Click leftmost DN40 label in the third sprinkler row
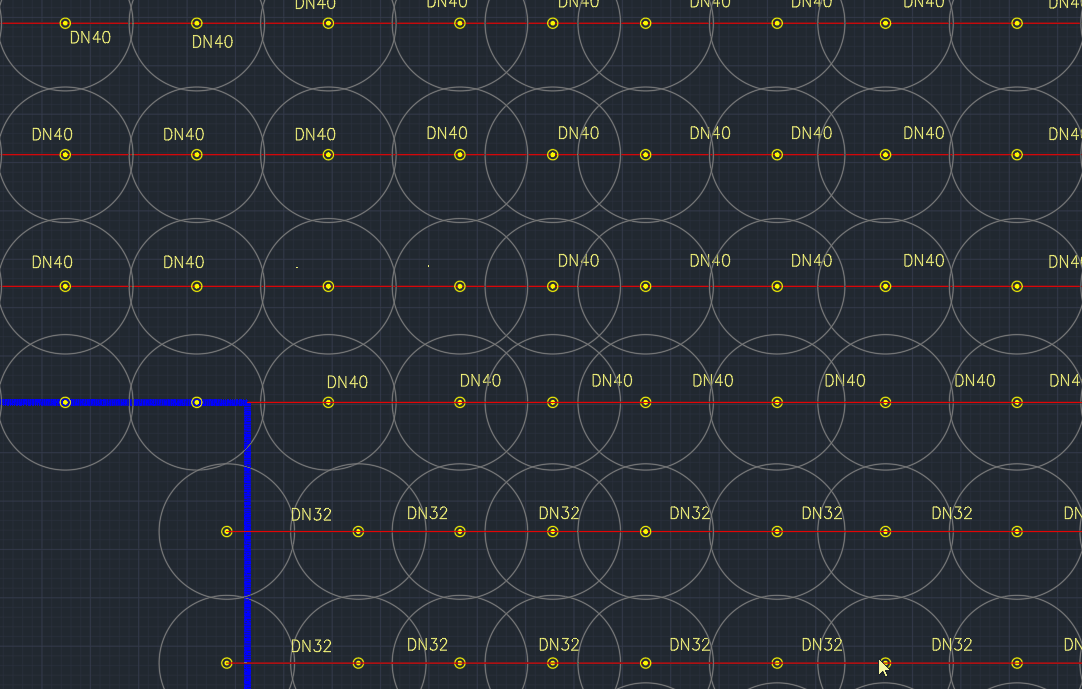Viewport: 1082px width, 689px height. click(52, 262)
